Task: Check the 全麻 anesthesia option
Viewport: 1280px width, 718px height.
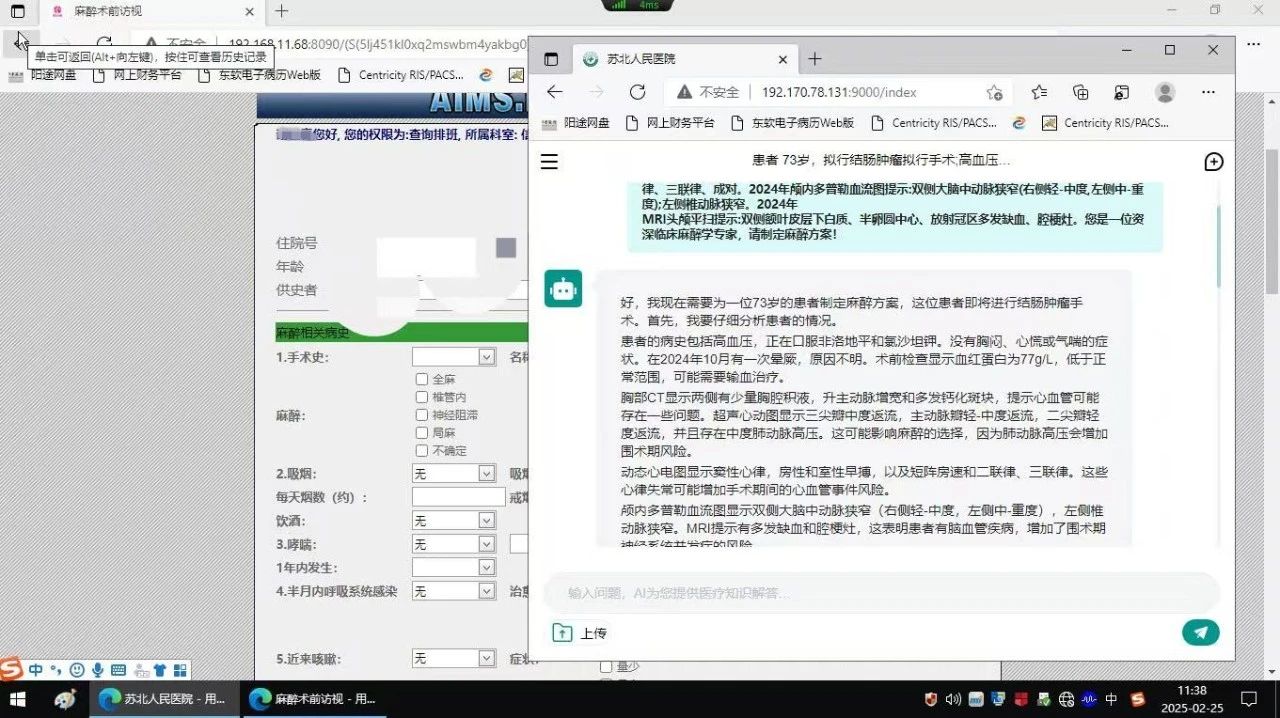Action: tap(423, 379)
